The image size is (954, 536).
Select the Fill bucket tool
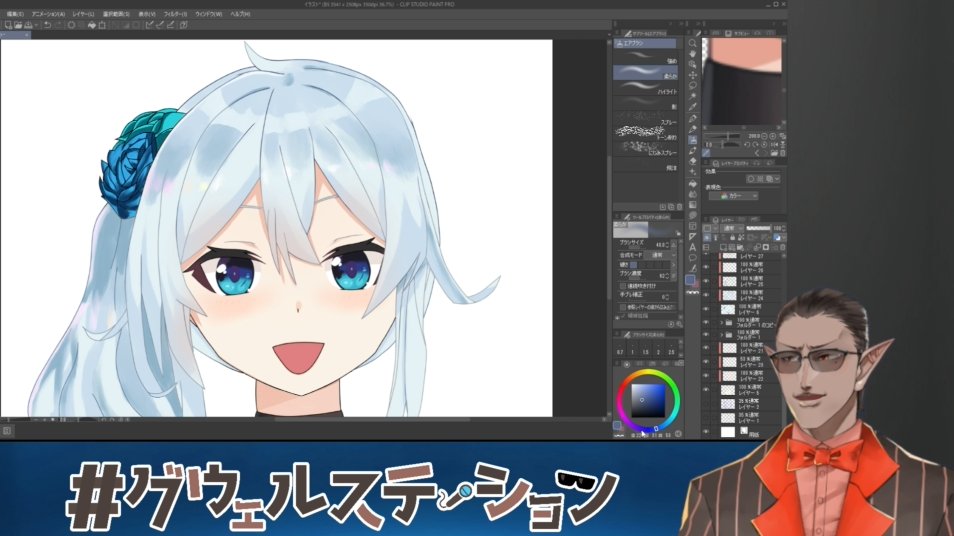(x=692, y=183)
